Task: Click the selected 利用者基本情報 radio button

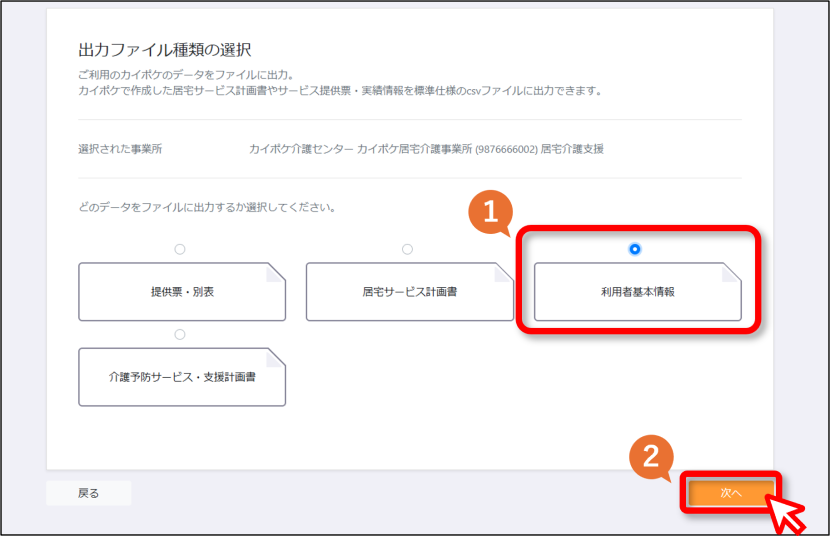Action: point(635,249)
